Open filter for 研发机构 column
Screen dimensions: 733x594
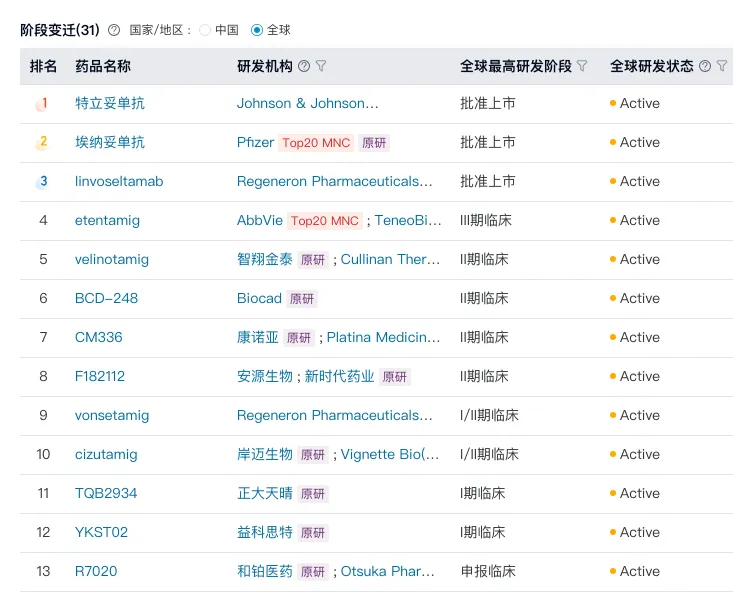[321, 66]
